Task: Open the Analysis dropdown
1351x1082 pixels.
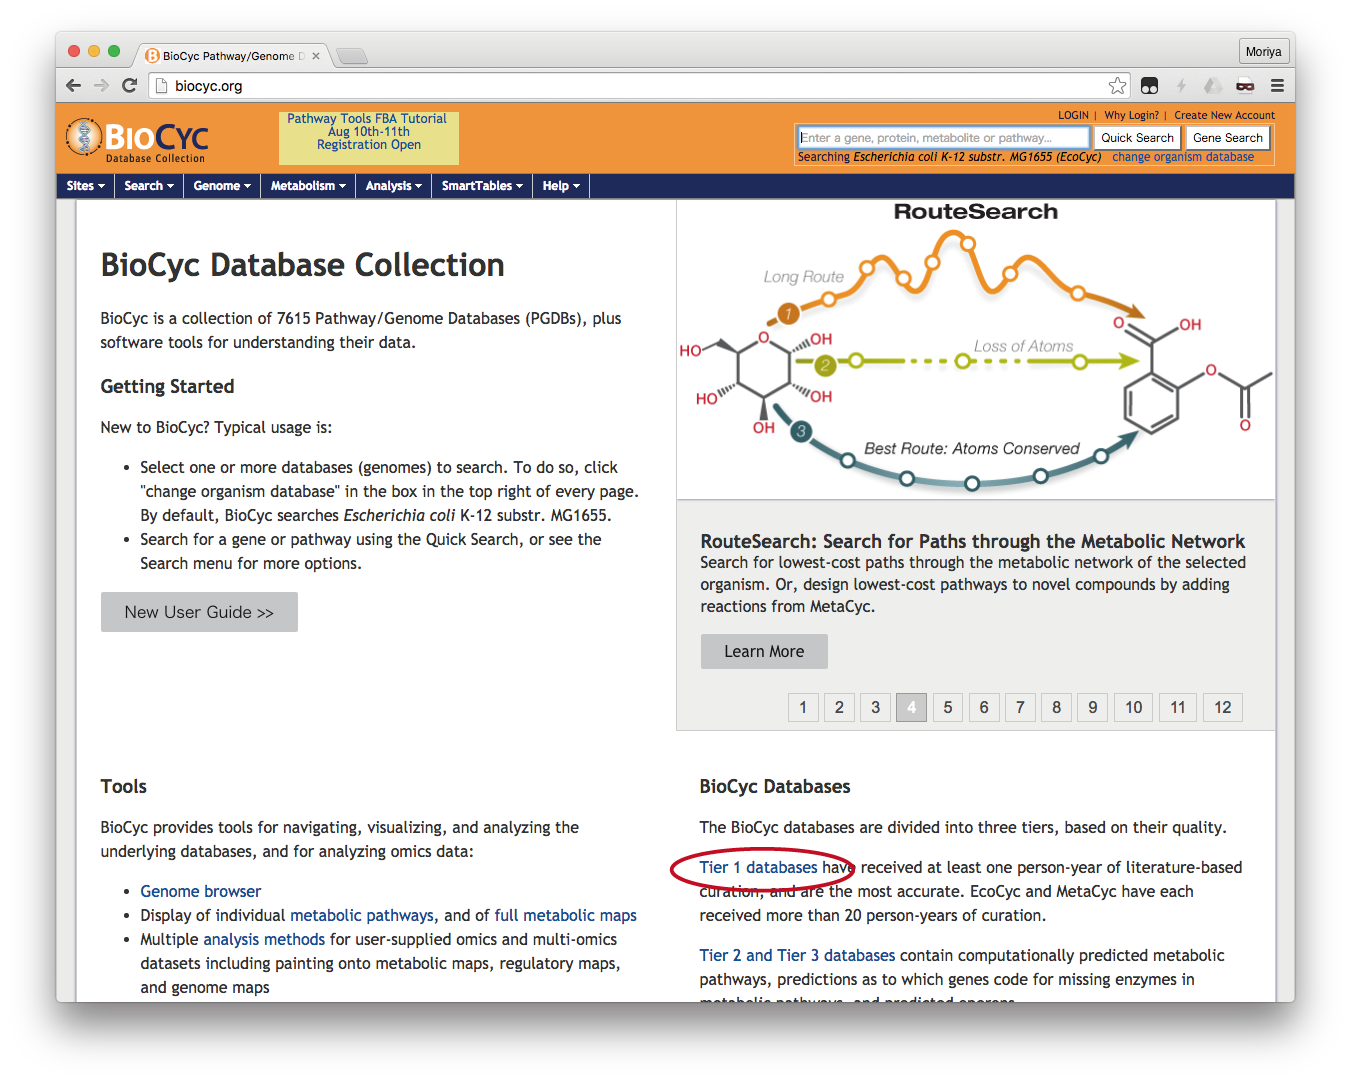Action: [394, 186]
